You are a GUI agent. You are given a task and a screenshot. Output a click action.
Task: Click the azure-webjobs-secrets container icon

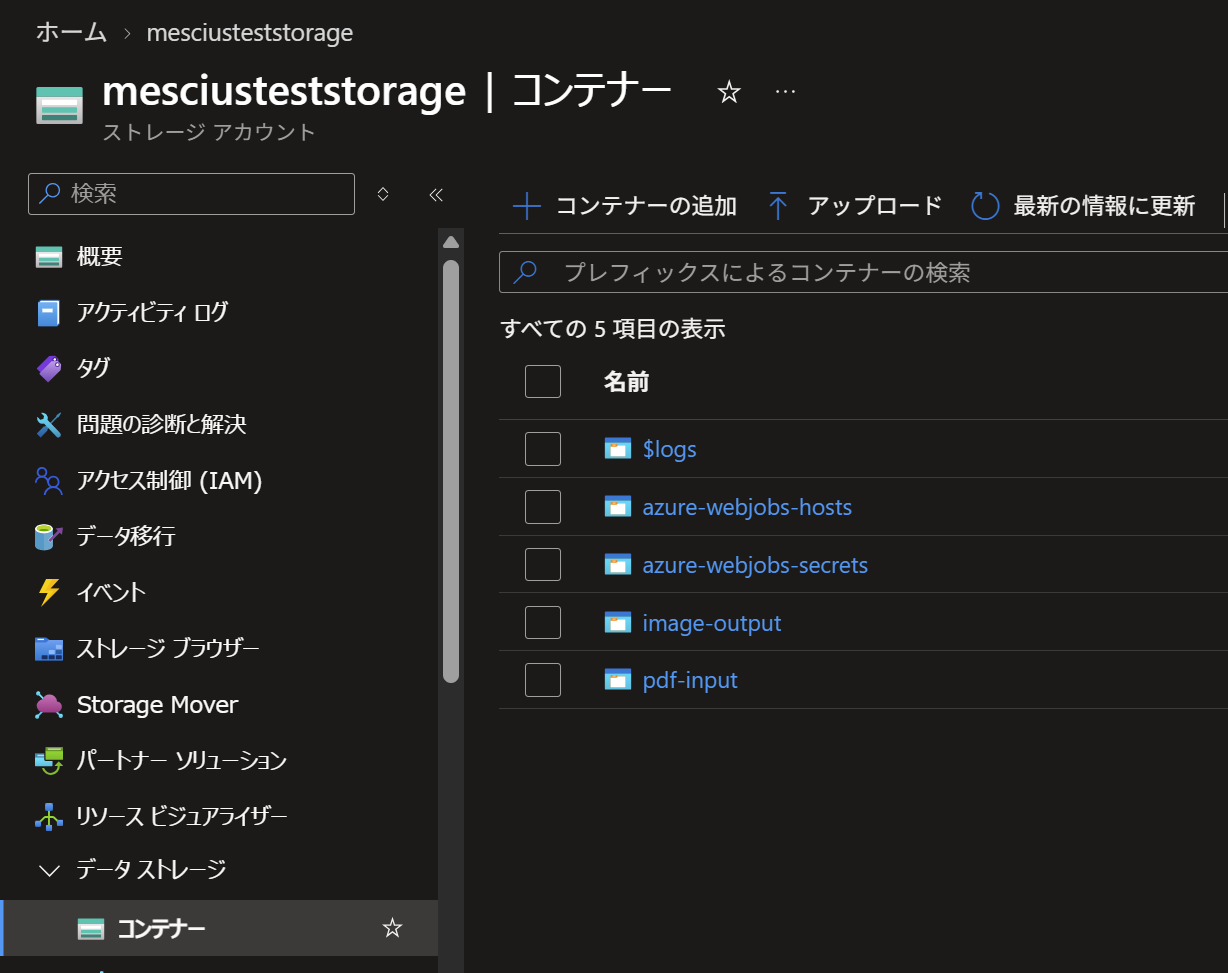pos(618,565)
